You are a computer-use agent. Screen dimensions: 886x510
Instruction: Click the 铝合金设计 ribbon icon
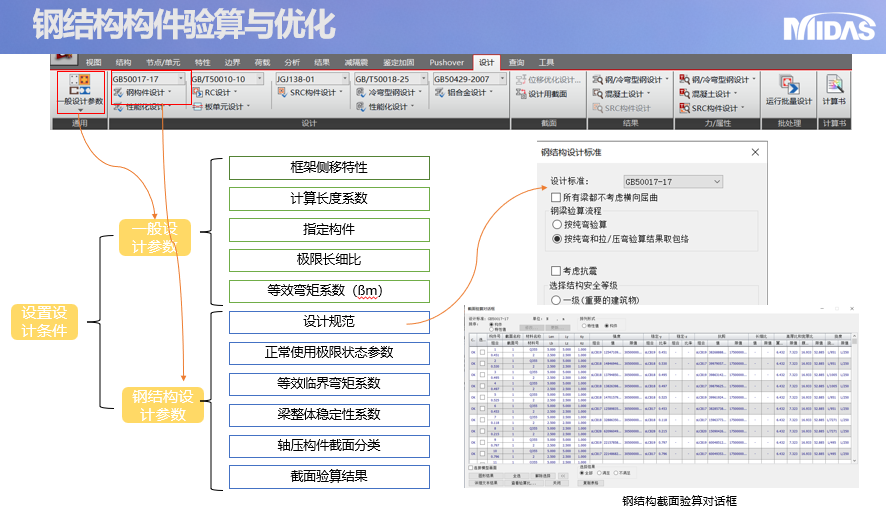coord(460,93)
